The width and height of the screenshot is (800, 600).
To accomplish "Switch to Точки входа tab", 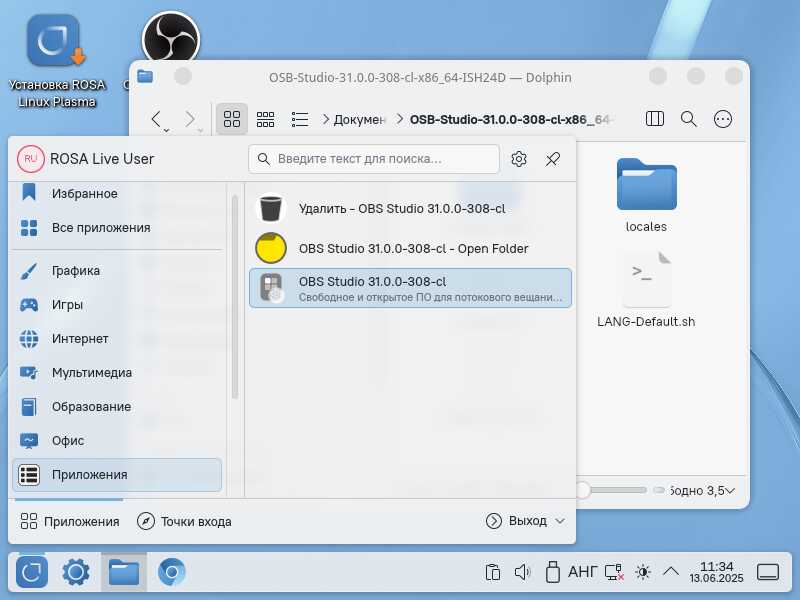I will point(184,521).
